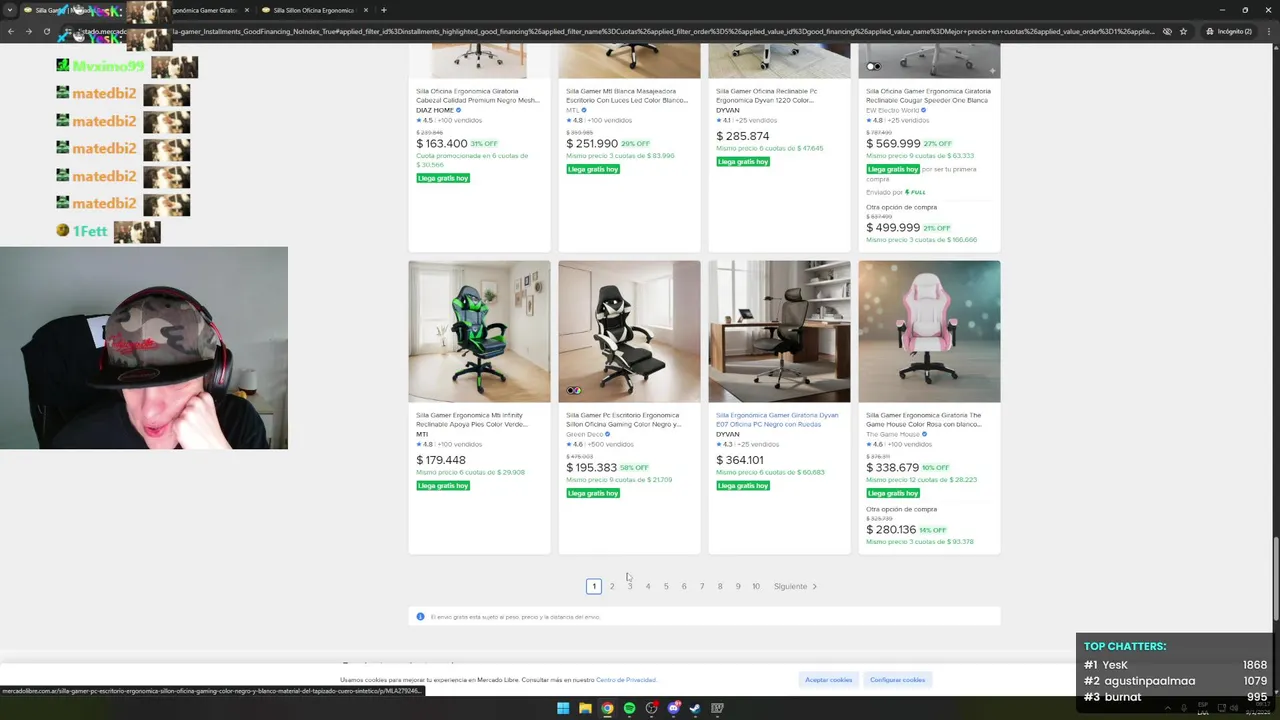Click the Aceptar cookies button
The height and width of the screenshot is (720, 1280).
(829, 680)
